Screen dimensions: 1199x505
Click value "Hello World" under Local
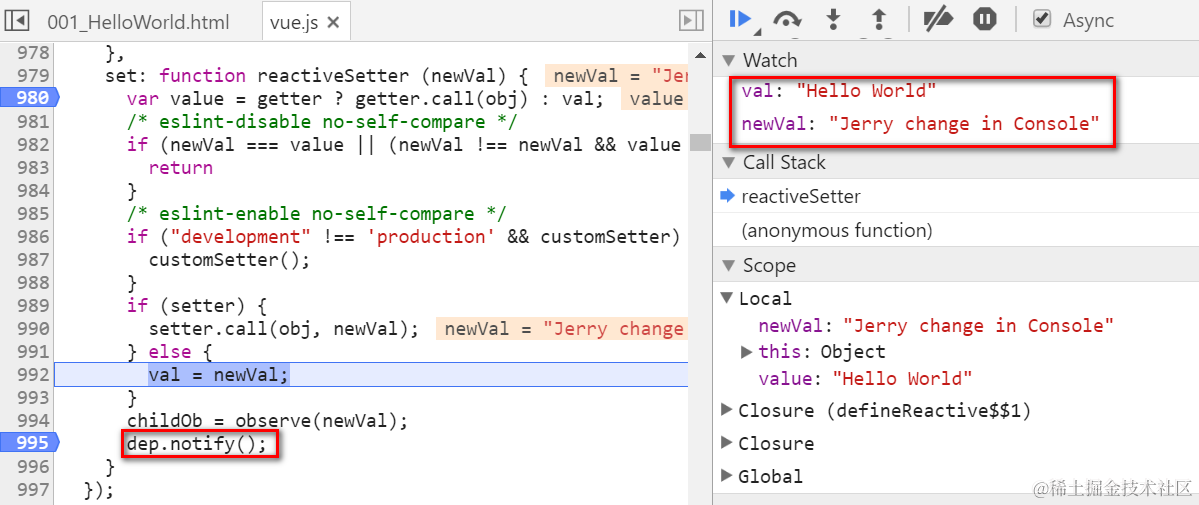point(865,379)
